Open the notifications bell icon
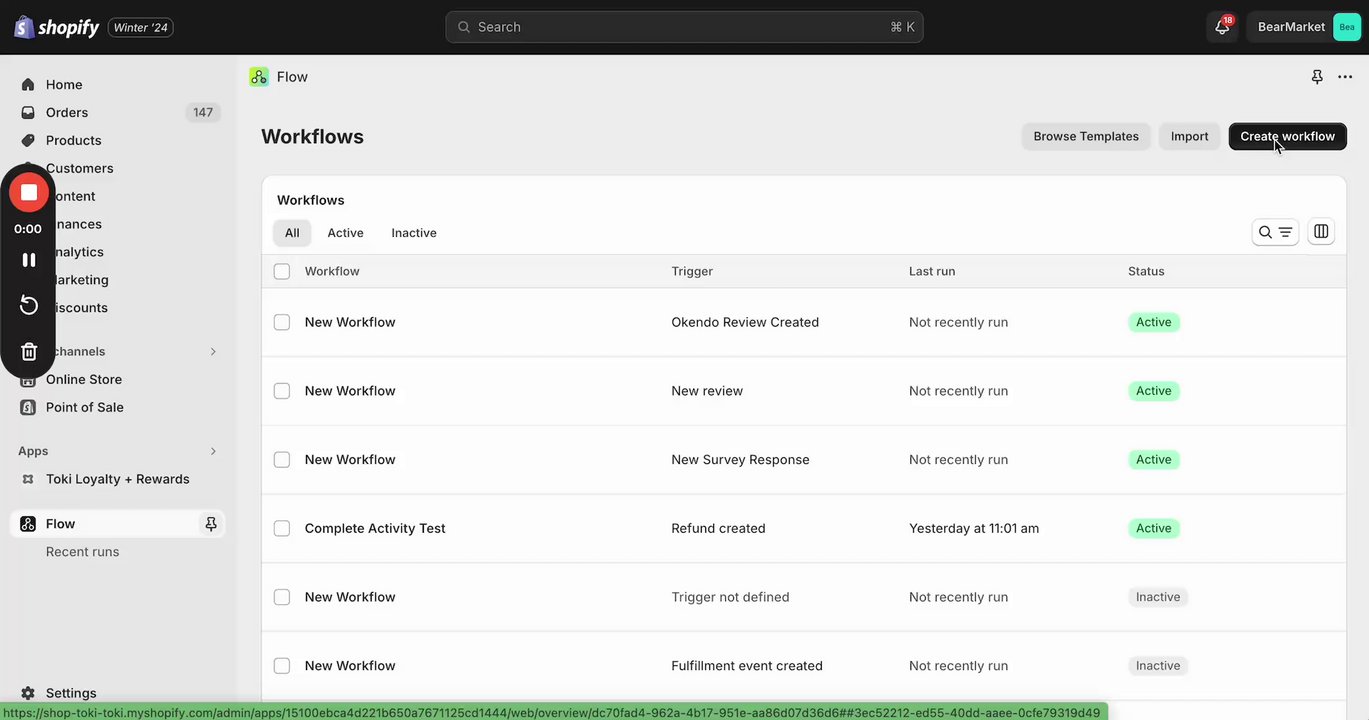This screenshot has height=720, width=1369. click(1222, 27)
